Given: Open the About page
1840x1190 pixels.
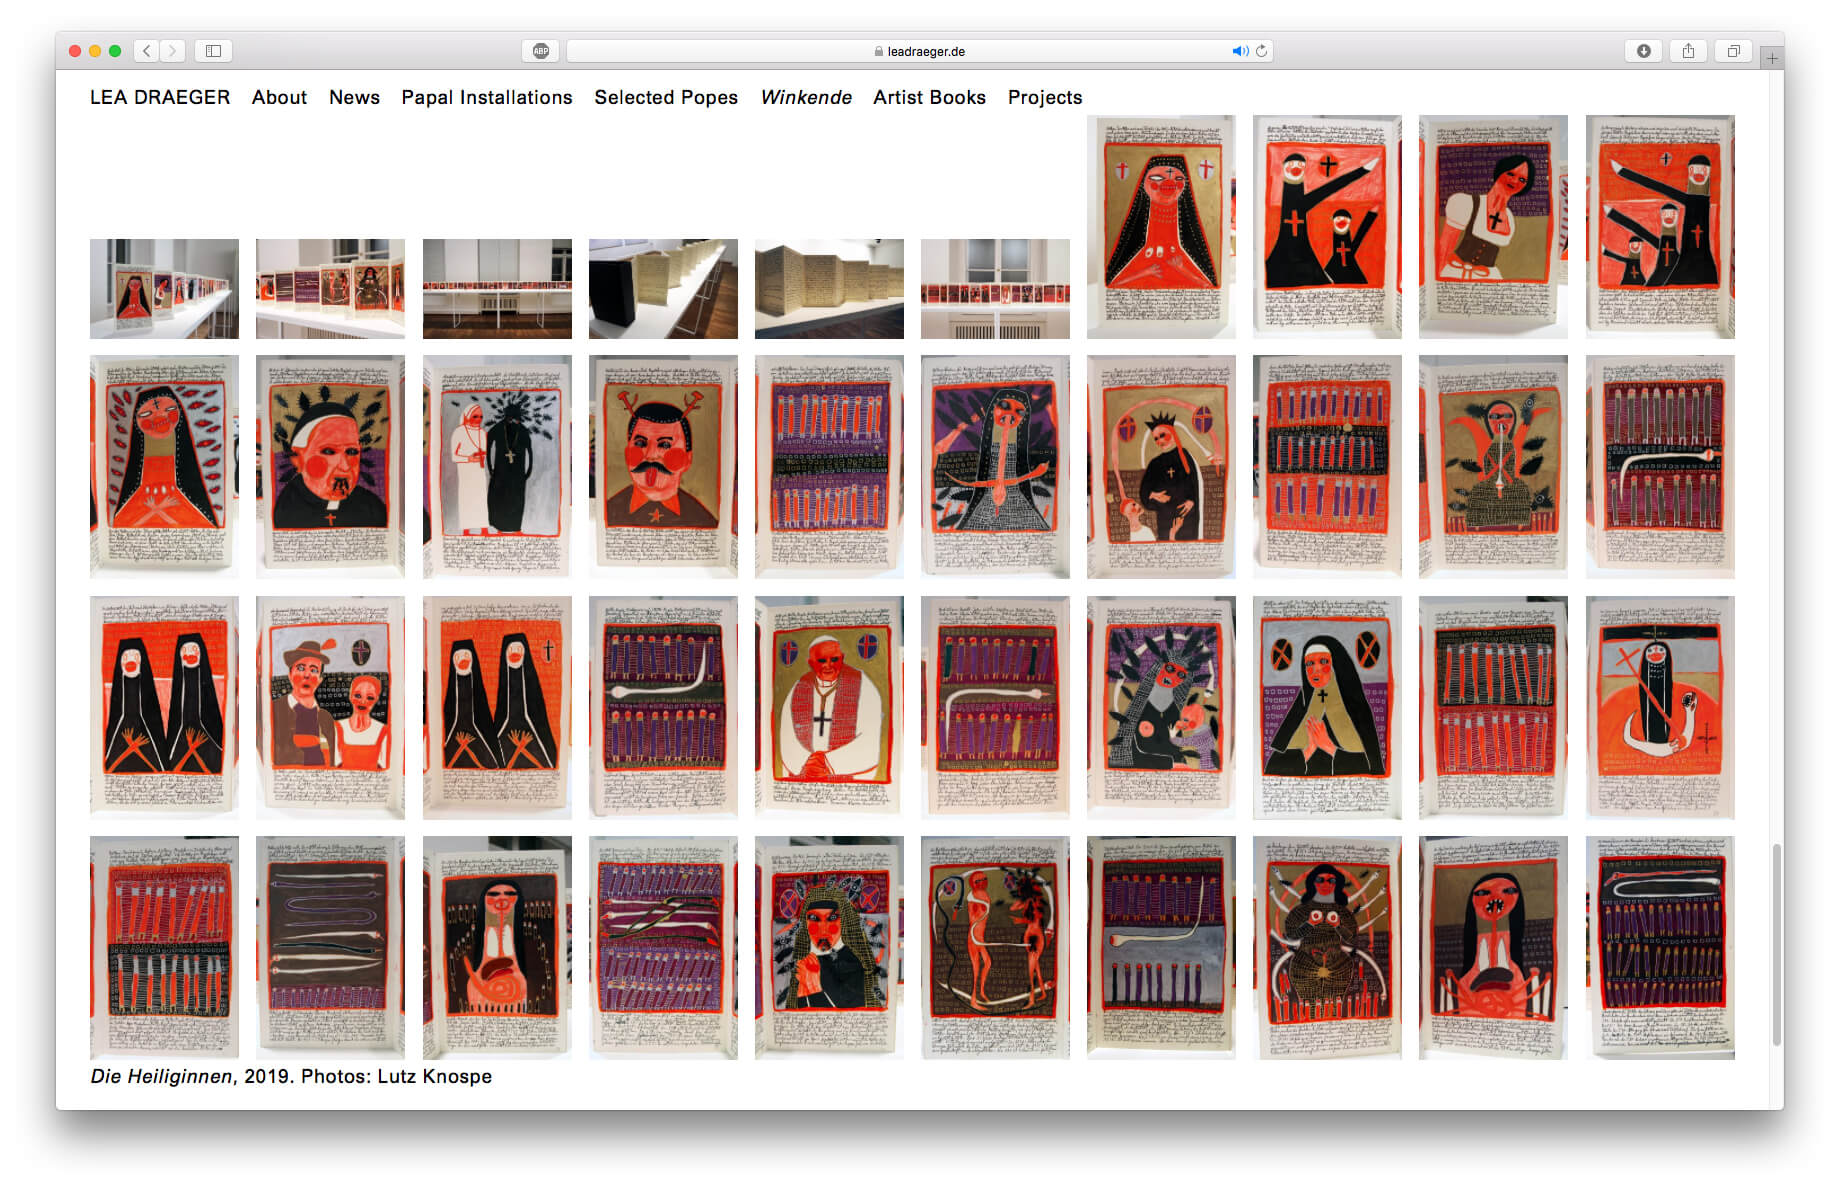Looking at the screenshot, I should pos(279,97).
